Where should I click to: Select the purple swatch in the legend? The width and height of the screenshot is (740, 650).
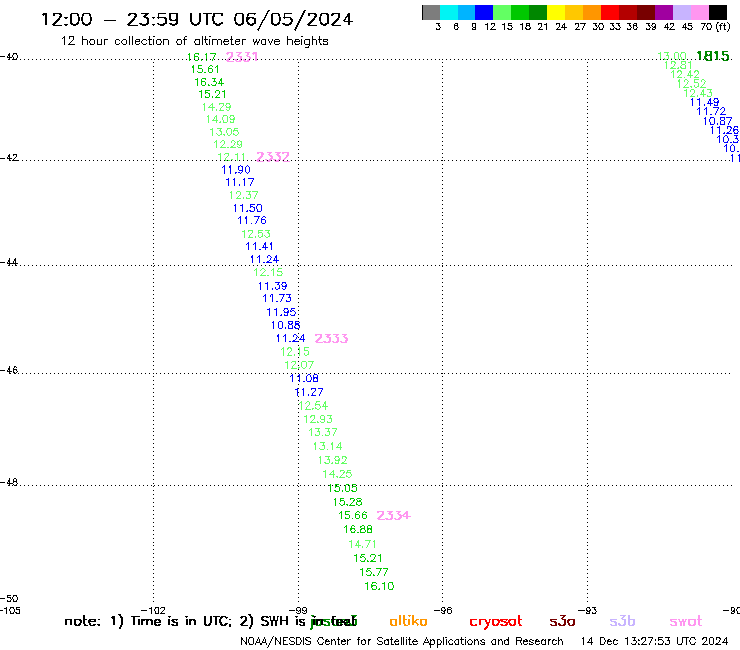click(664, 12)
